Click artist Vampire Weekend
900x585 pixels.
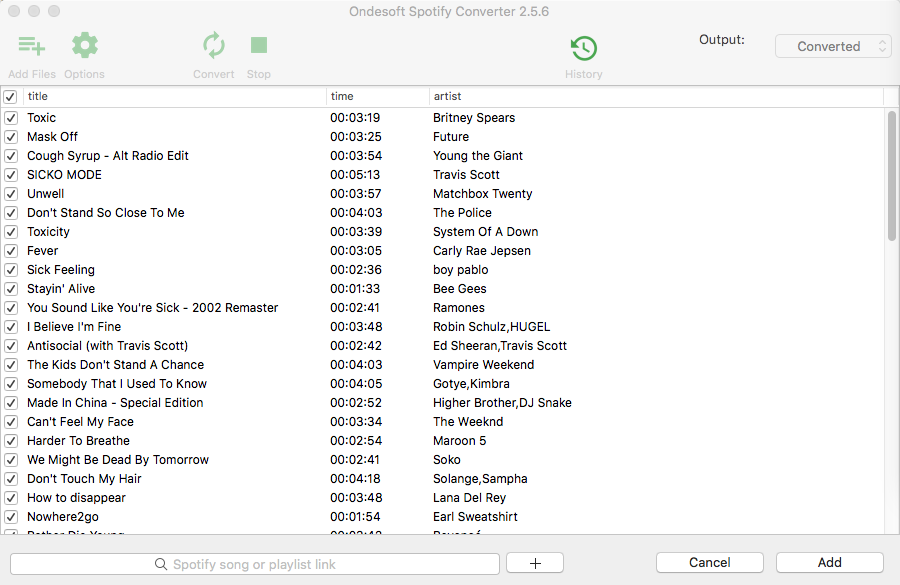pyautogui.click(x=483, y=365)
